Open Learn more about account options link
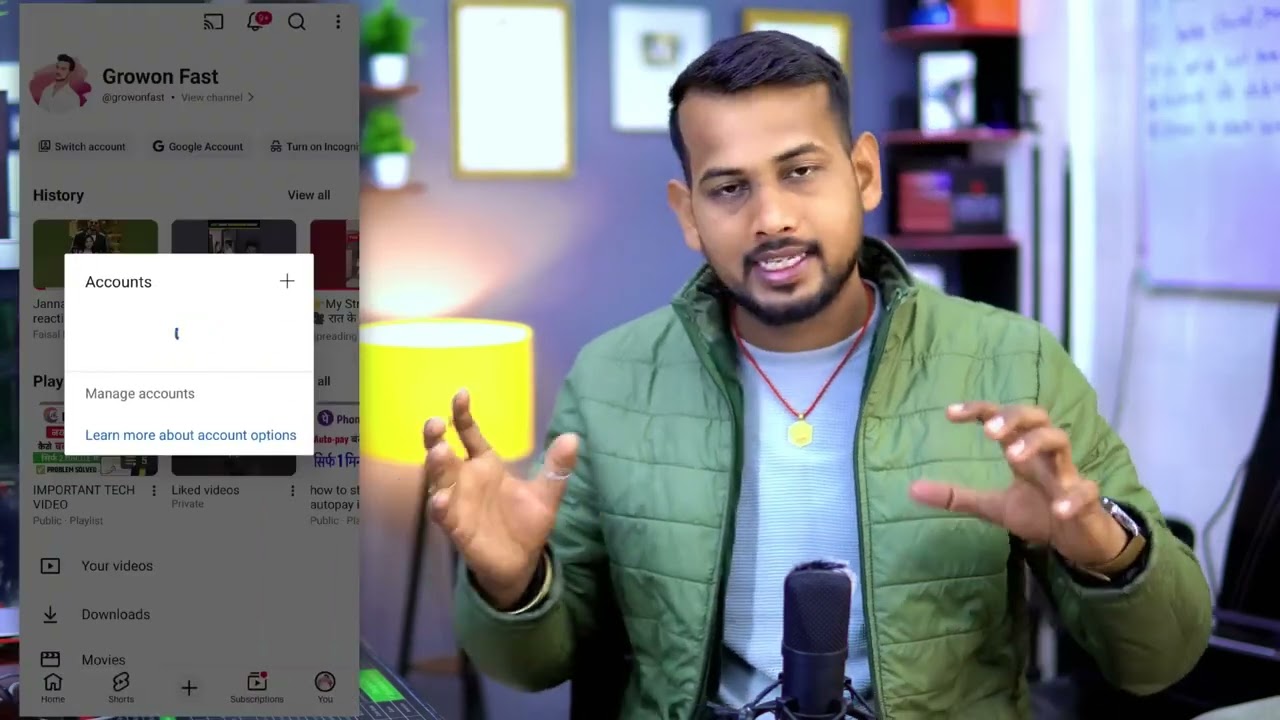 click(191, 435)
